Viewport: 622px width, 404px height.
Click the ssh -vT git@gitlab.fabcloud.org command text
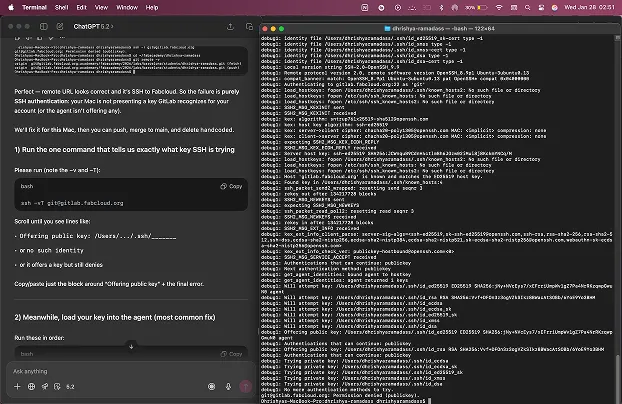click(72, 203)
